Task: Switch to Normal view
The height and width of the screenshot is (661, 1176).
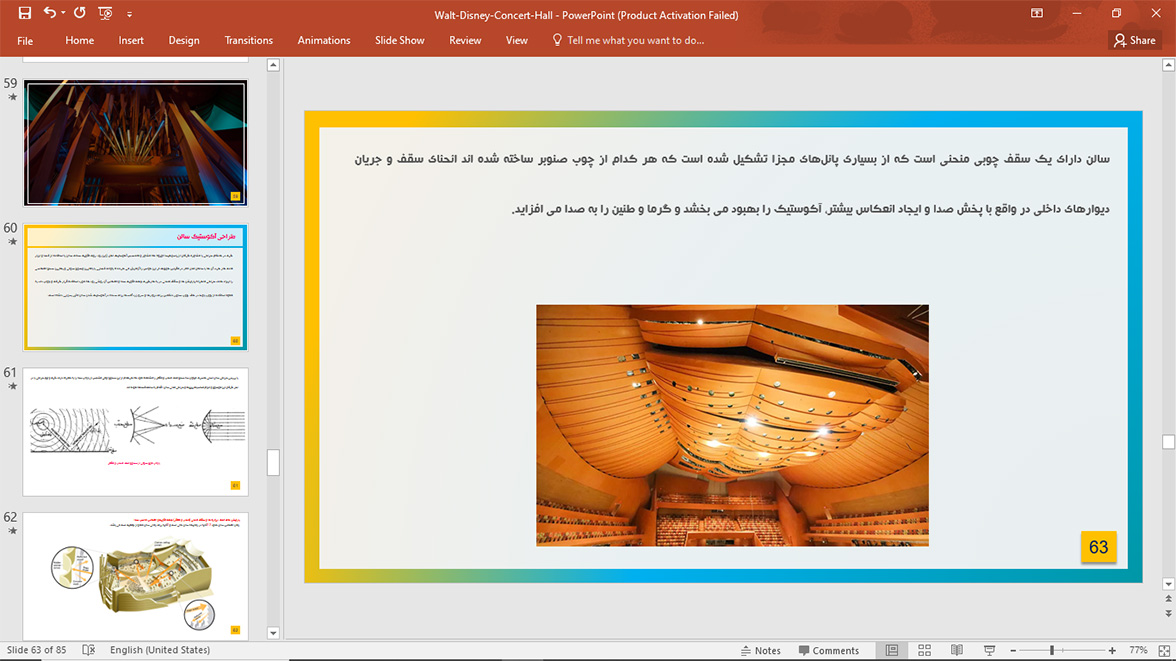Action: tap(892, 650)
